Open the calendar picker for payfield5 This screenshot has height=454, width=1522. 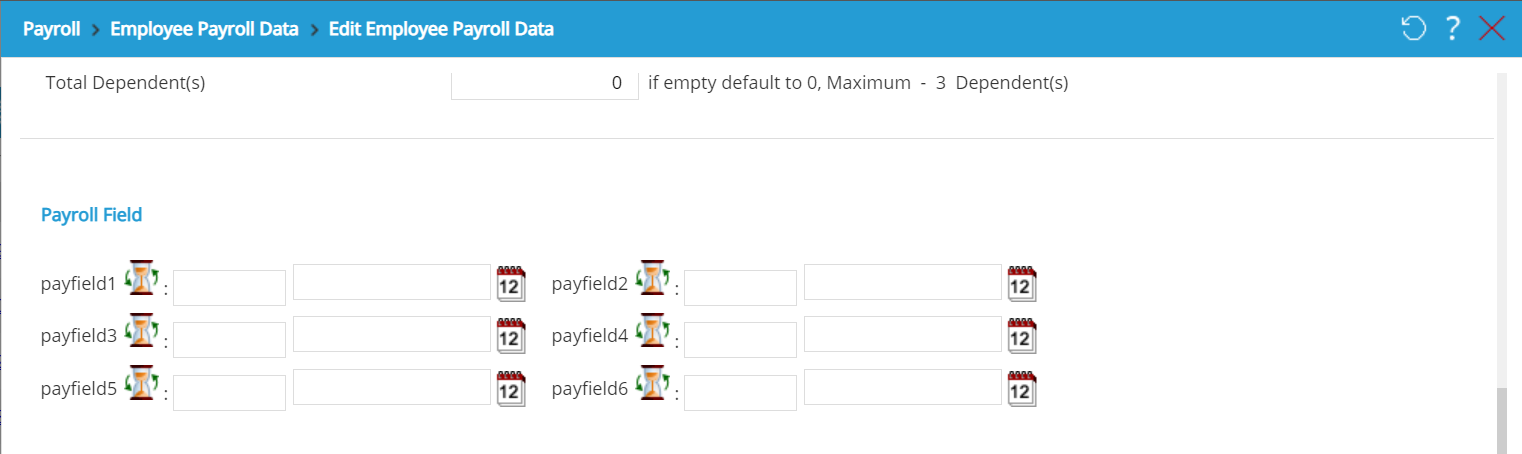tap(511, 389)
